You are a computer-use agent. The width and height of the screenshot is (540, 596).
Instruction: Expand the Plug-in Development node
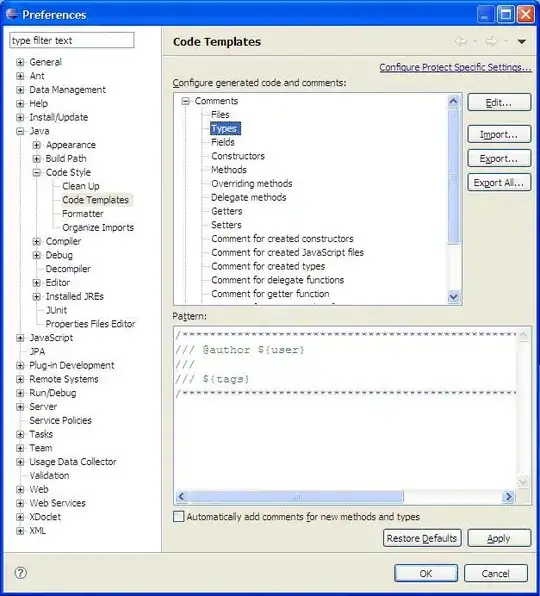click(20, 366)
